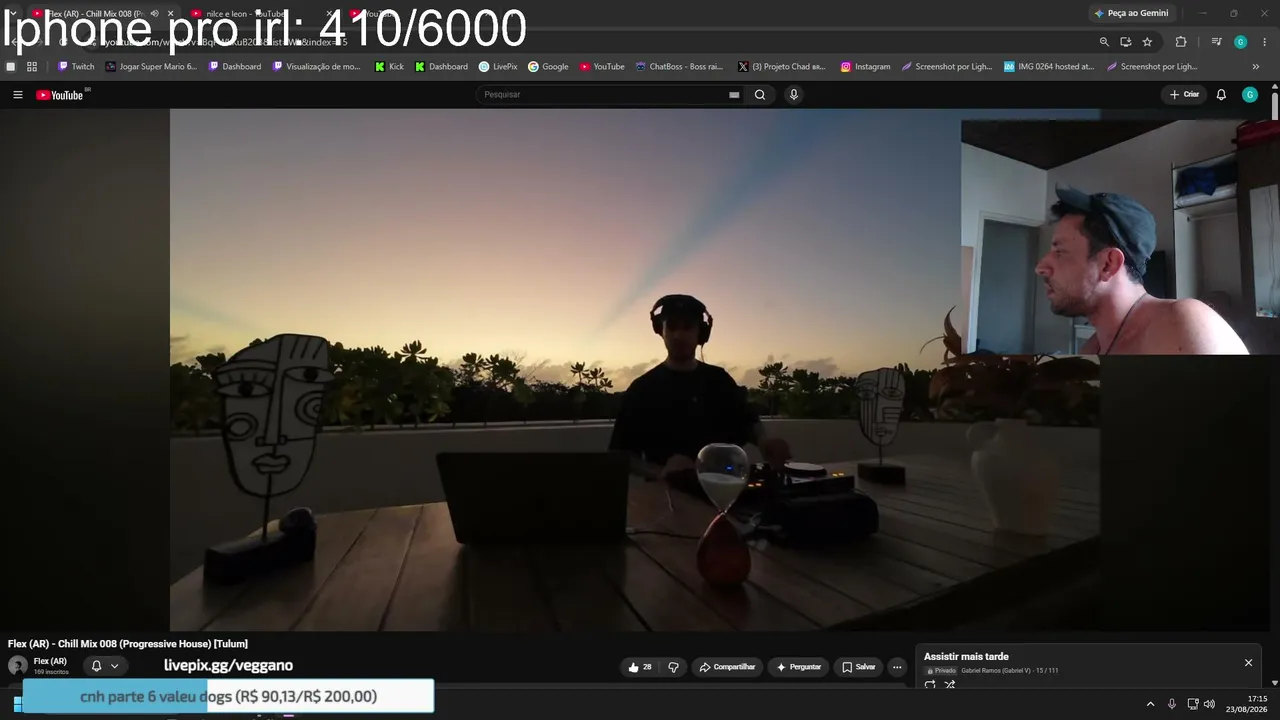Open more actions ellipsis under the video
Viewport: 1280px width, 720px height.
point(897,667)
